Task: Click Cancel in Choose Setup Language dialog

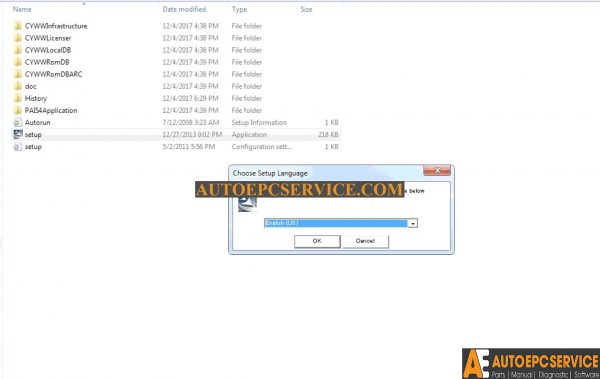Action: pos(365,241)
